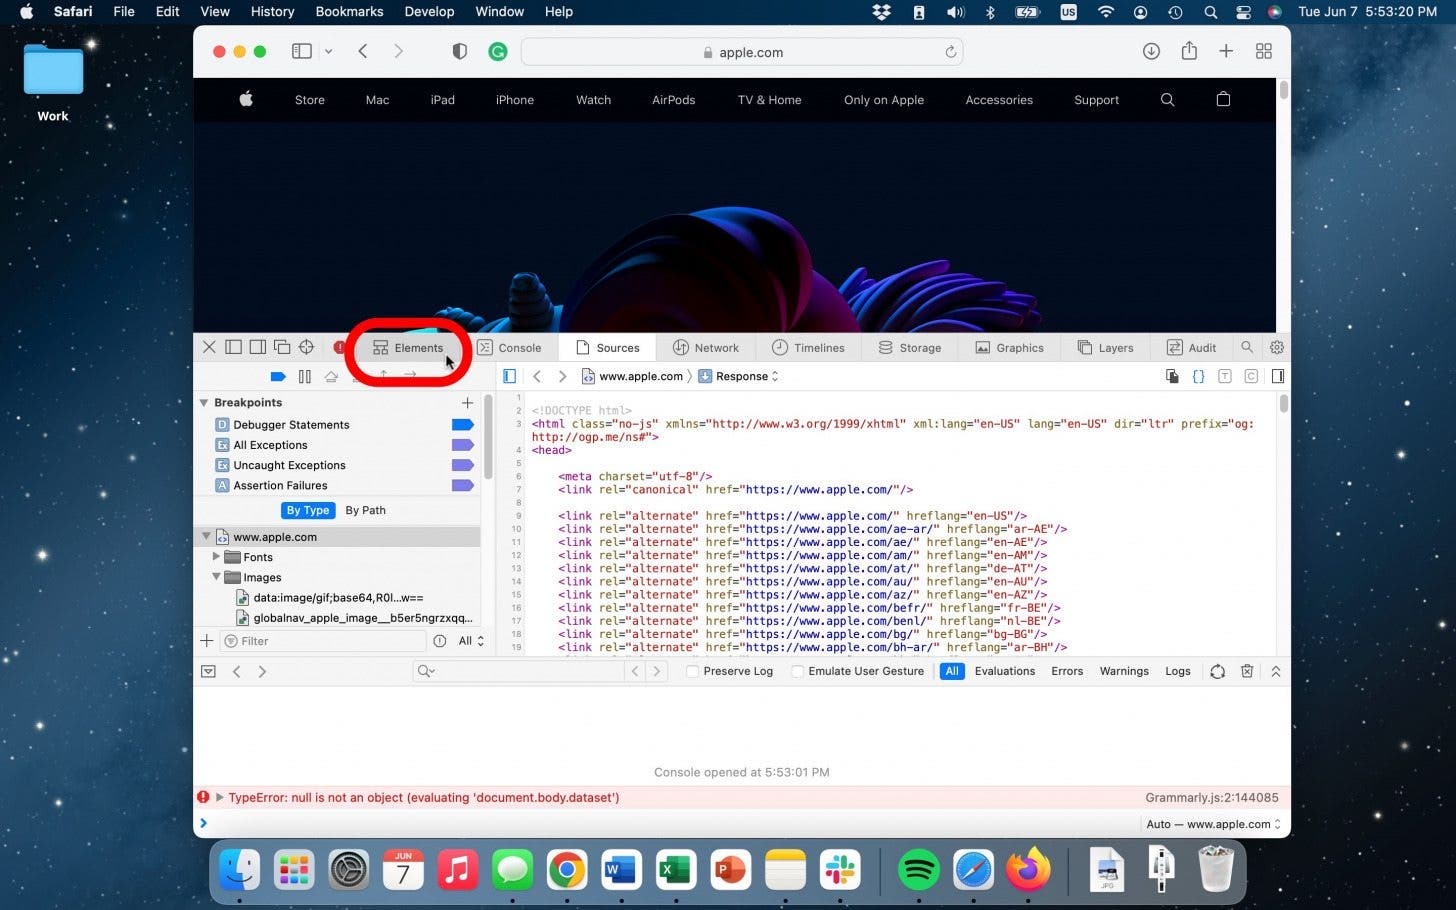Click the red error count indicator
This screenshot has height=910, width=1456.
coord(339,347)
